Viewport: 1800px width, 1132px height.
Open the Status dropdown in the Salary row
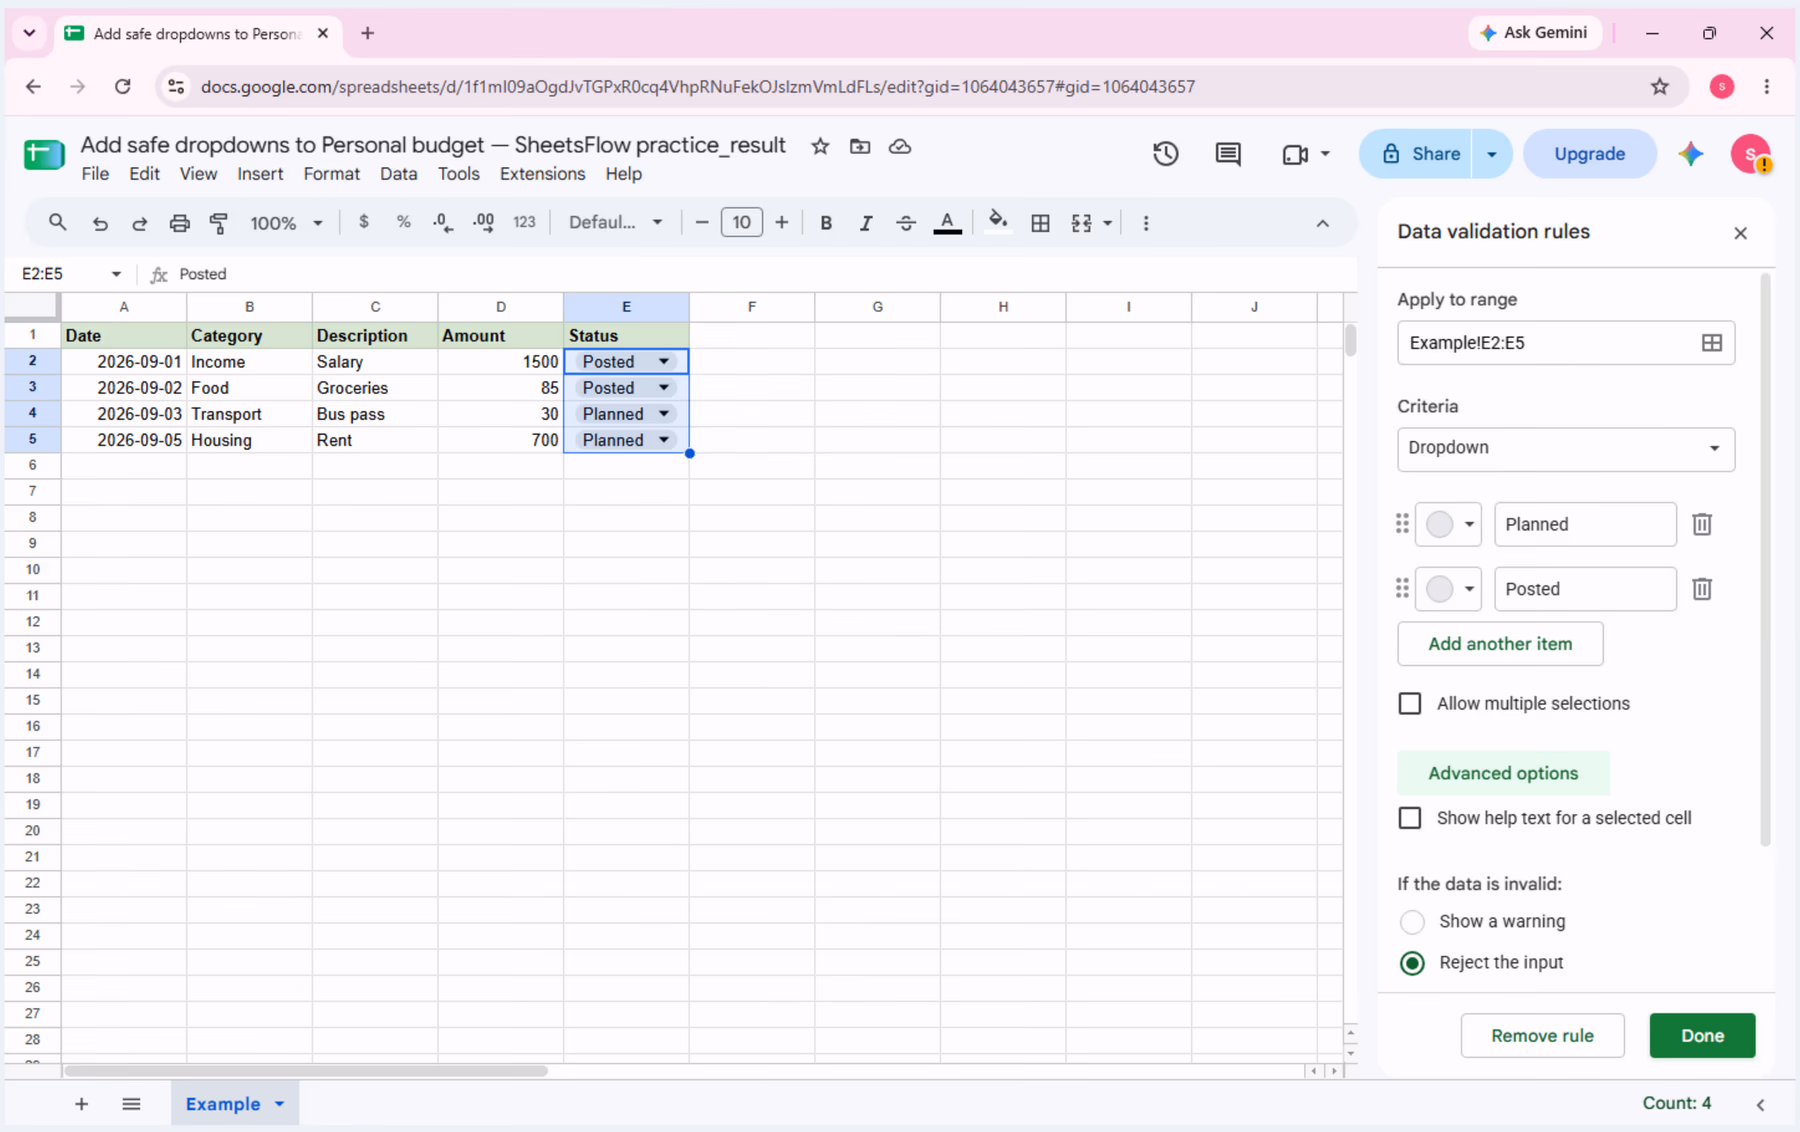(664, 362)
